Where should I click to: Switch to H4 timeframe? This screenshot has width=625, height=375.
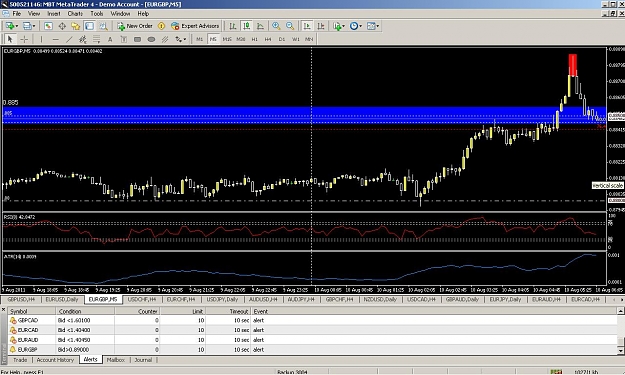[268, 39]
